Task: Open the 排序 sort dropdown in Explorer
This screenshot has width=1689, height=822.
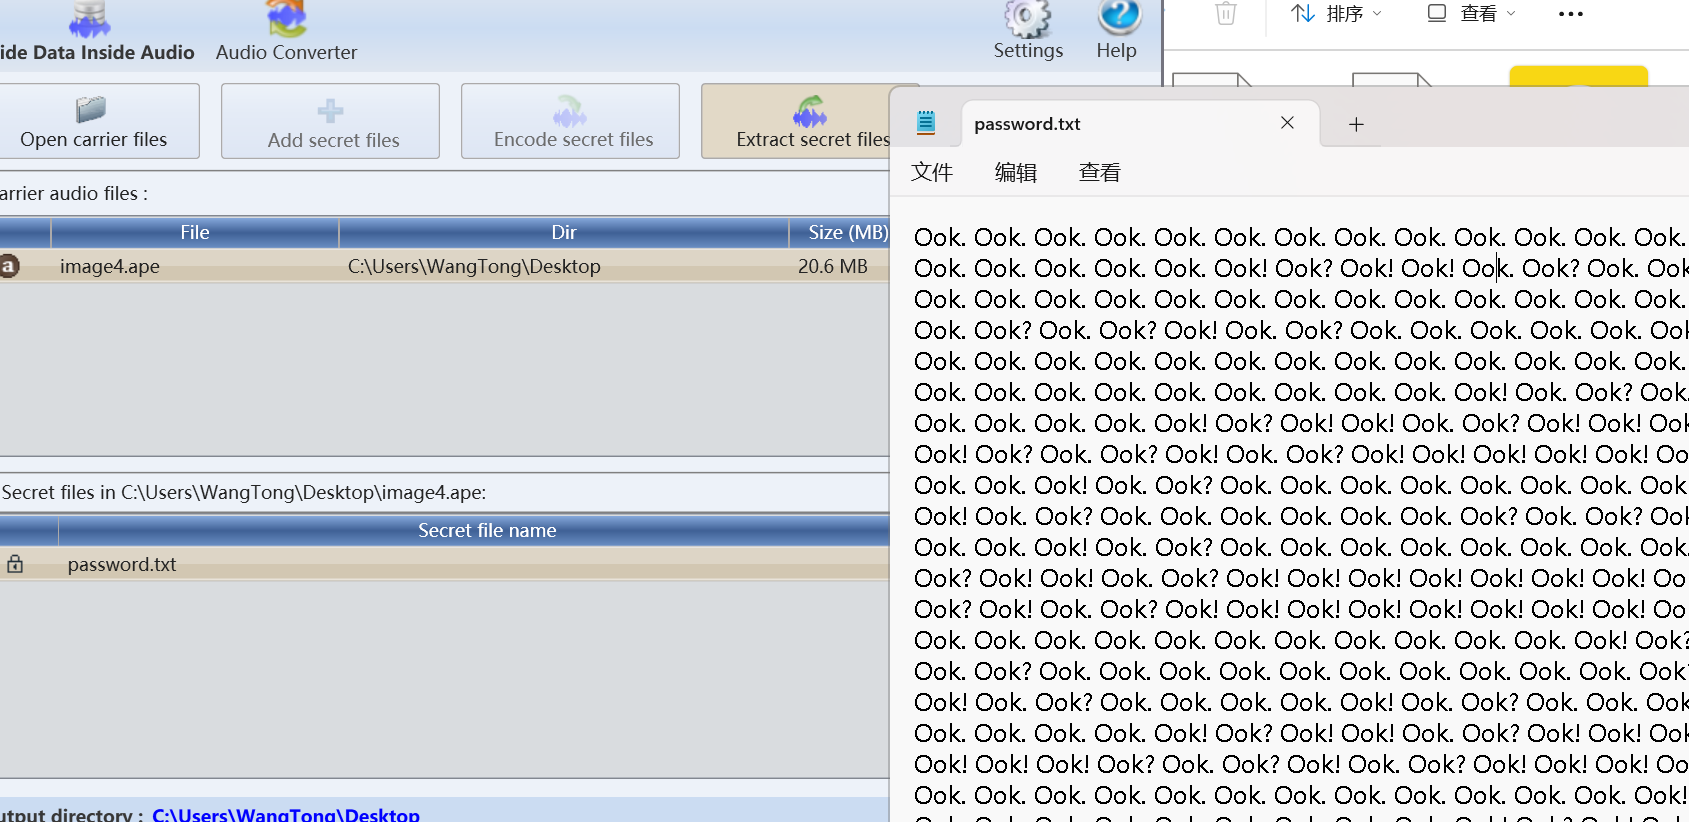Action: (1337, 13)
